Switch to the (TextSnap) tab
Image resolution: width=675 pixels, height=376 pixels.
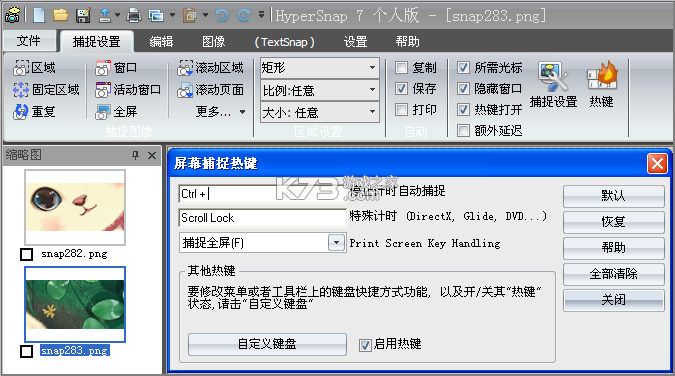pos(285,42)
